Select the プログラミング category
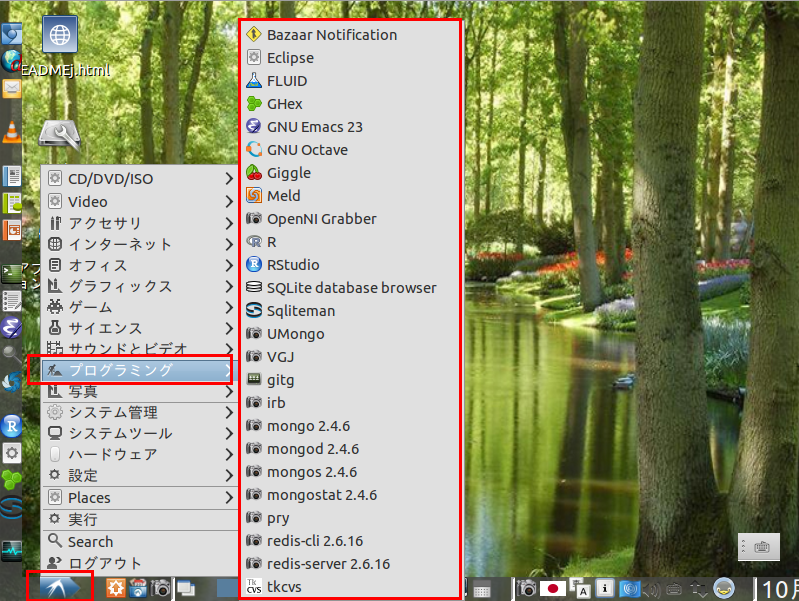799x601 pixels. click(139, 370)
